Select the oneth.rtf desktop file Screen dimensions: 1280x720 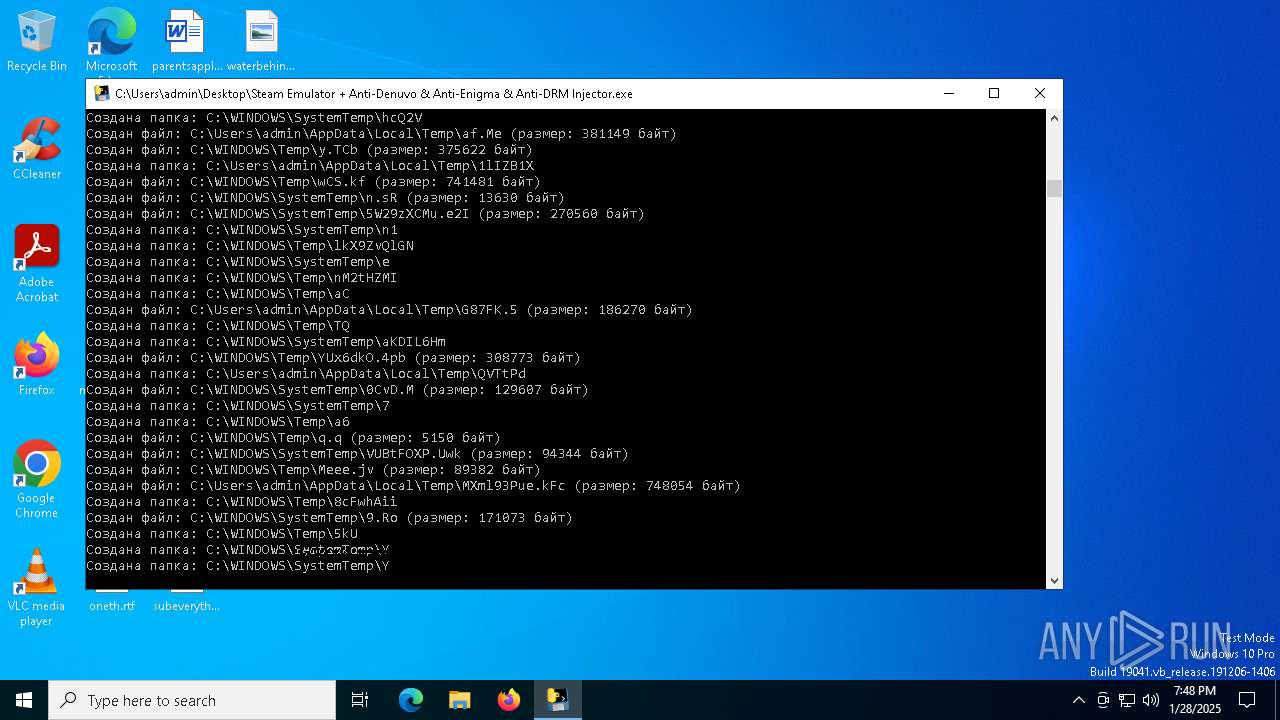click(111, 605)
